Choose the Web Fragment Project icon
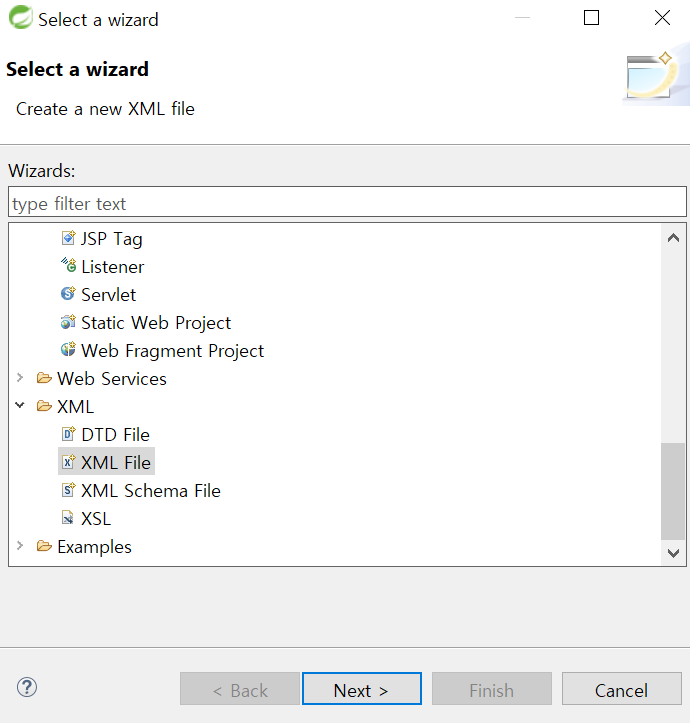This screenshot has width=690, height=723. tap(68, 350)
